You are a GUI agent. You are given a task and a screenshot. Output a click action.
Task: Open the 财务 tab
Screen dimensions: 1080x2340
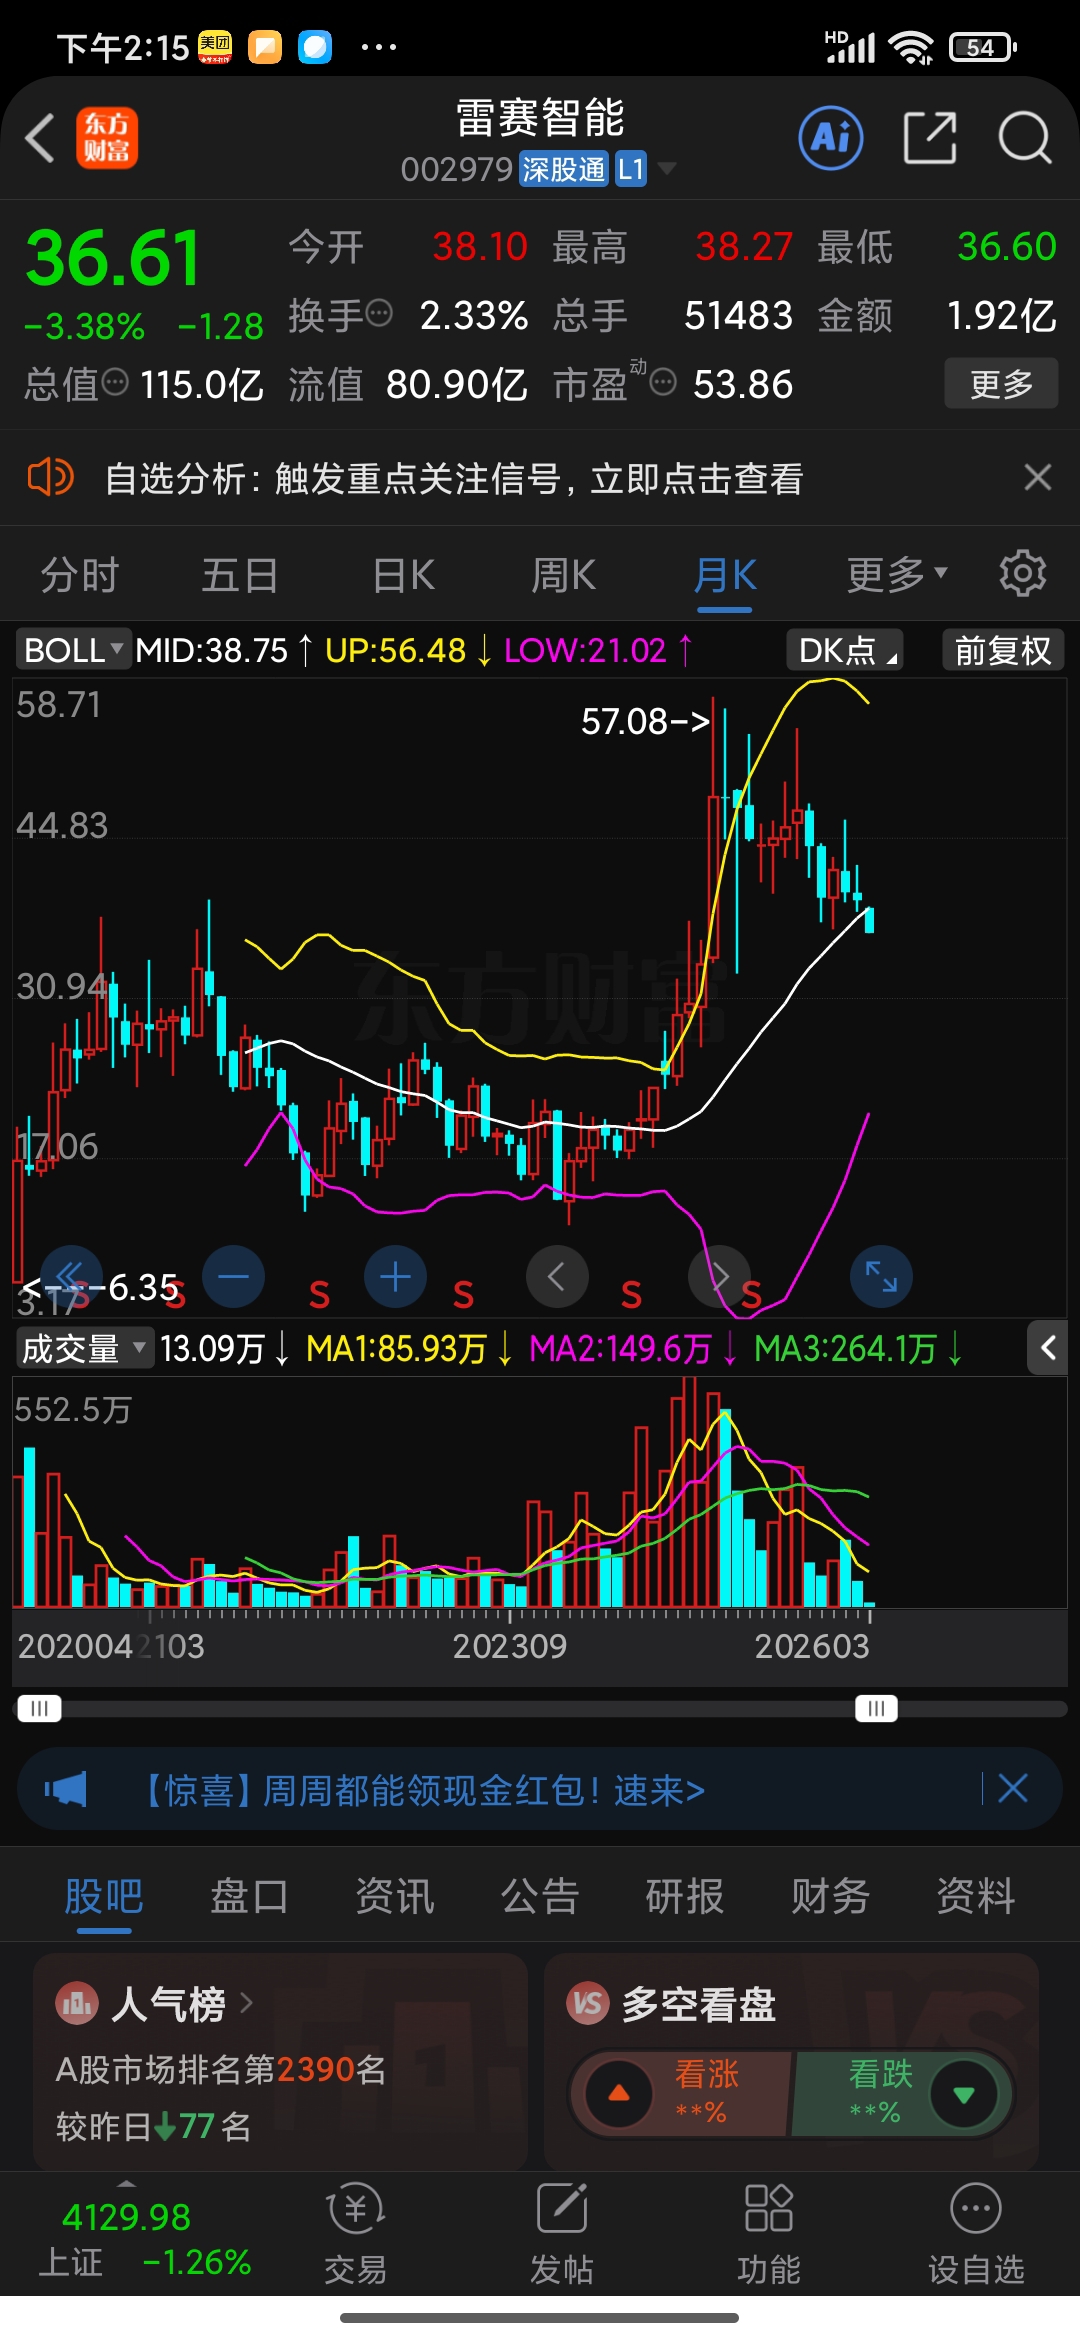point(830,1895)
